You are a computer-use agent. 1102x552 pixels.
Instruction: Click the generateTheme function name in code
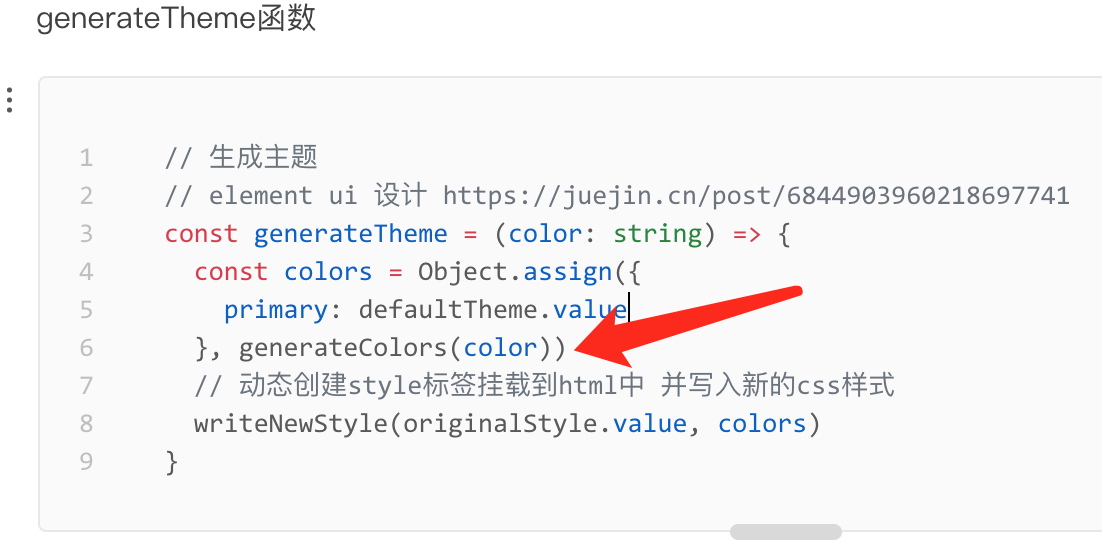coord(350,234)
